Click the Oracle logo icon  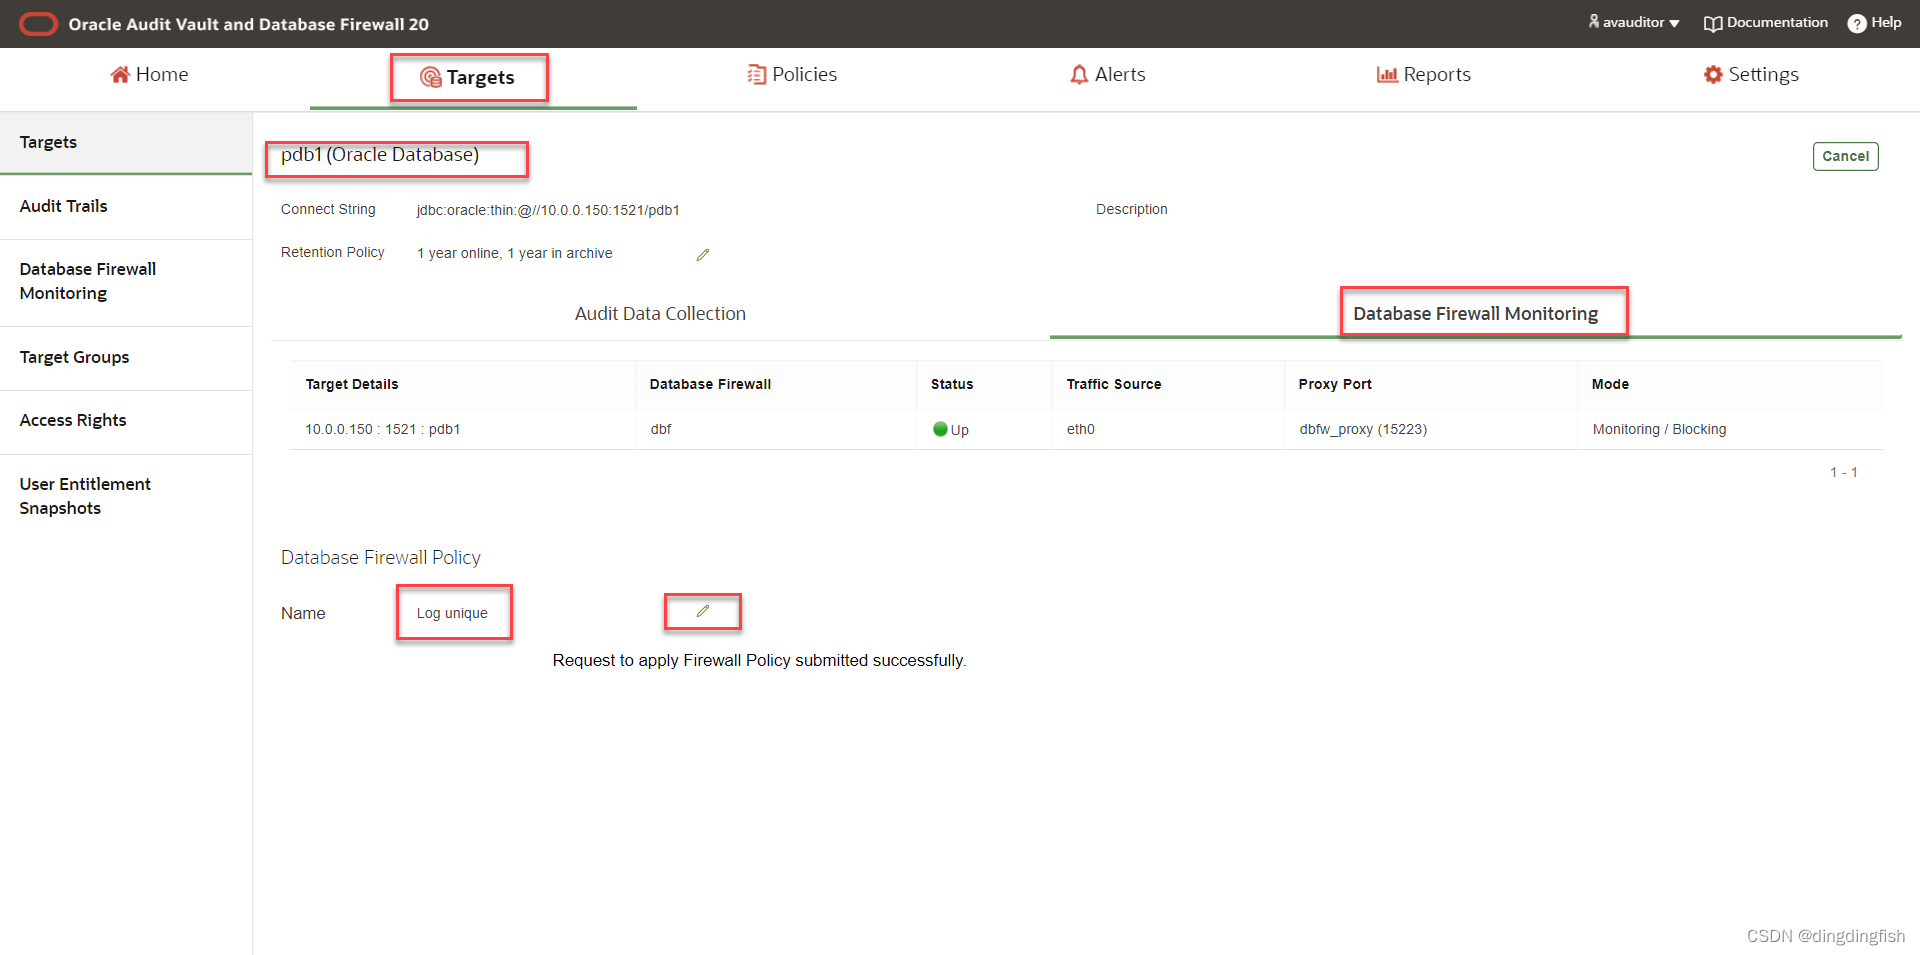[x=39, y=24]
